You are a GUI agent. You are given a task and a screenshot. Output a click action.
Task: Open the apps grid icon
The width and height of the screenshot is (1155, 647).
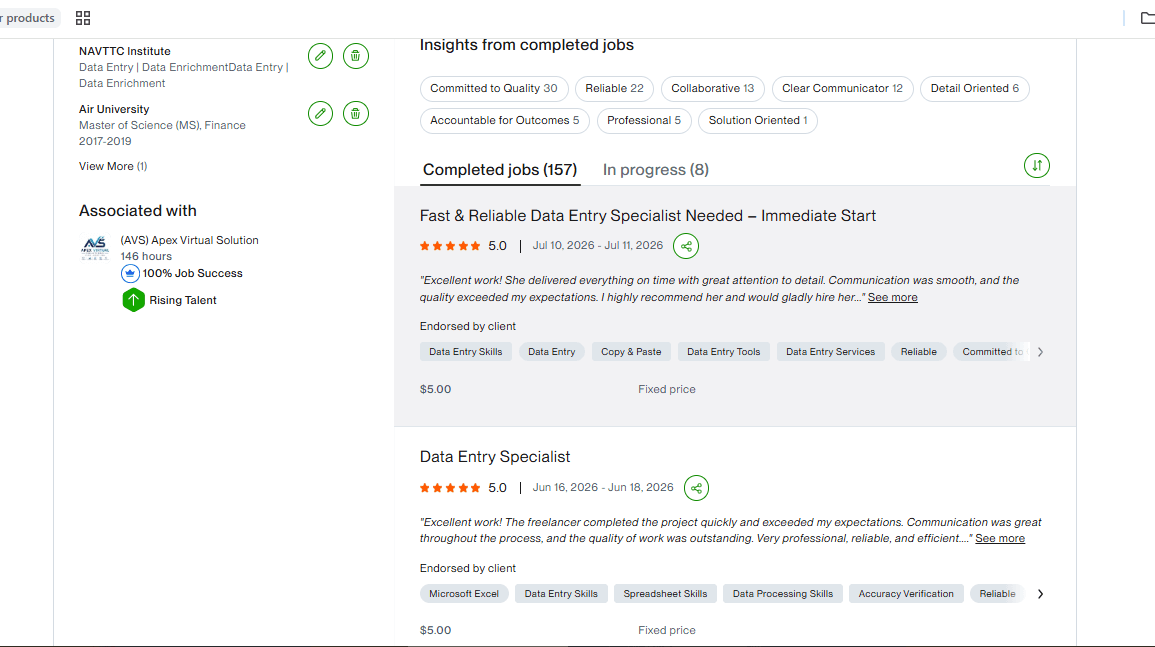(82, 18)
